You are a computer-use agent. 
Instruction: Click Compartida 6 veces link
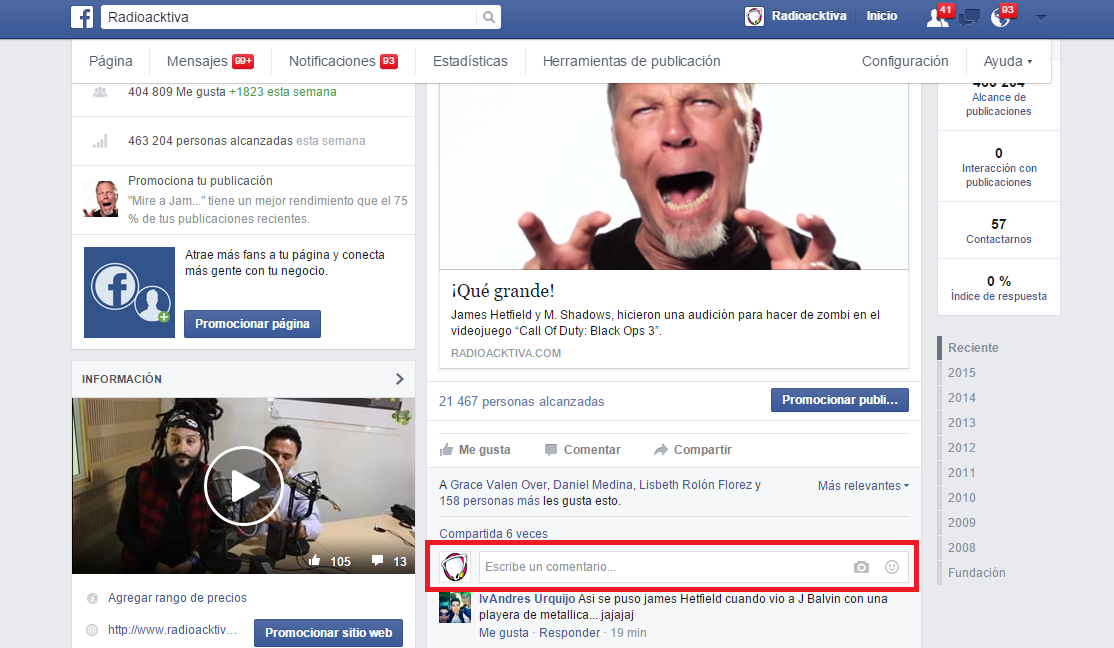click(493, 534)
